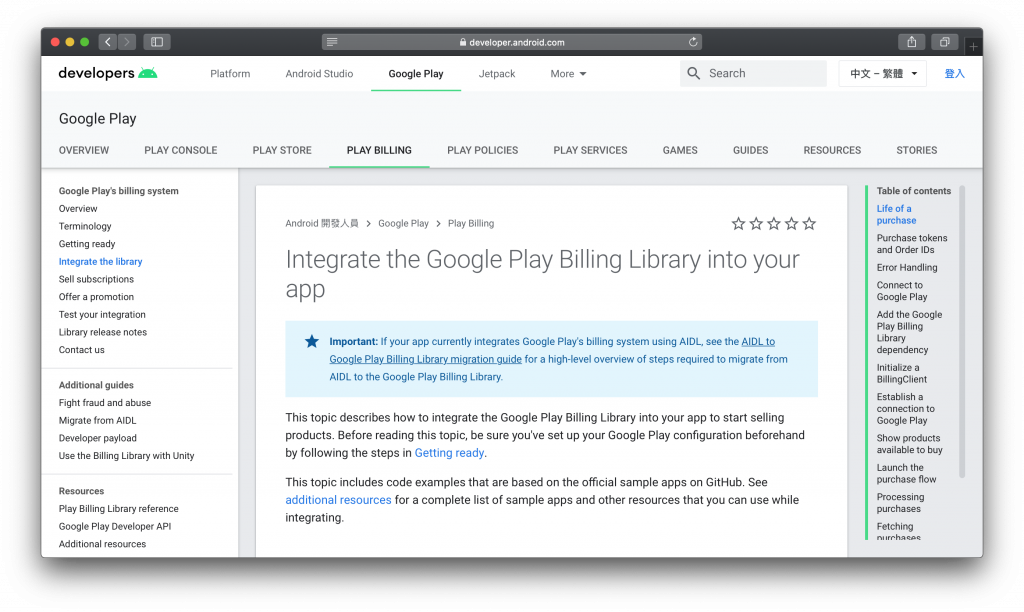Open Google Play Developer API link

[114, 526]
